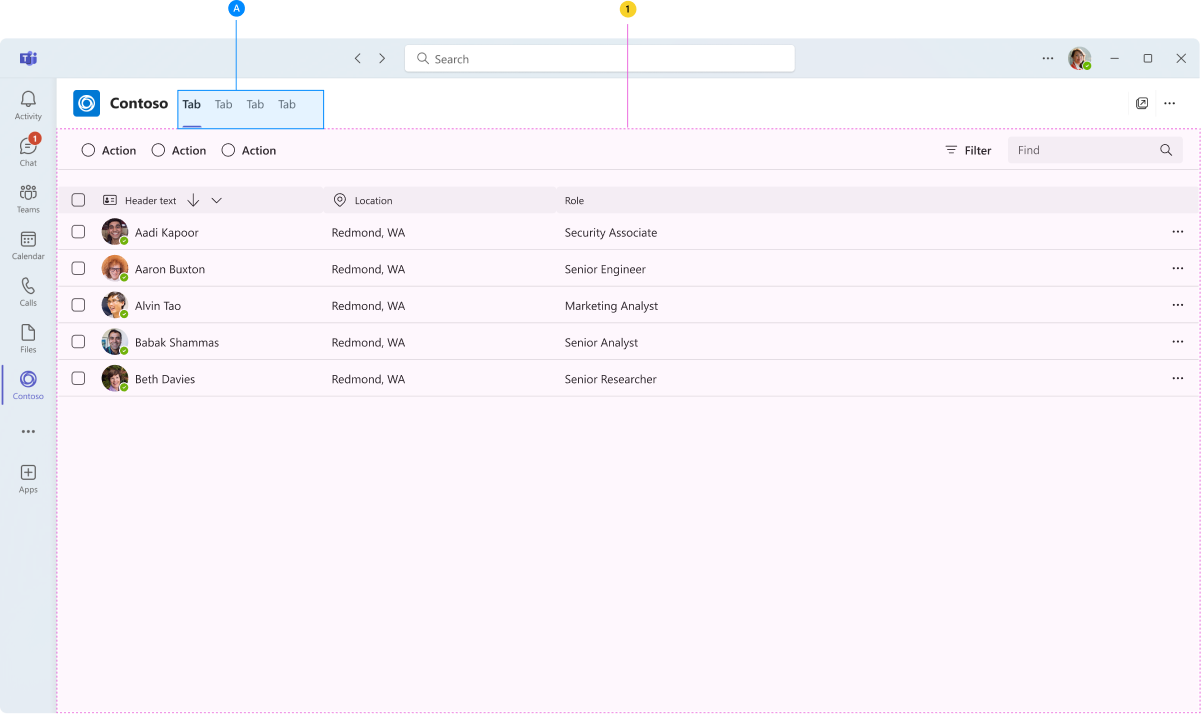Open more options ellipsis in app header
Image resolution: width=1201 pixels, height=714 pixels.
[x=1170, y=103]
